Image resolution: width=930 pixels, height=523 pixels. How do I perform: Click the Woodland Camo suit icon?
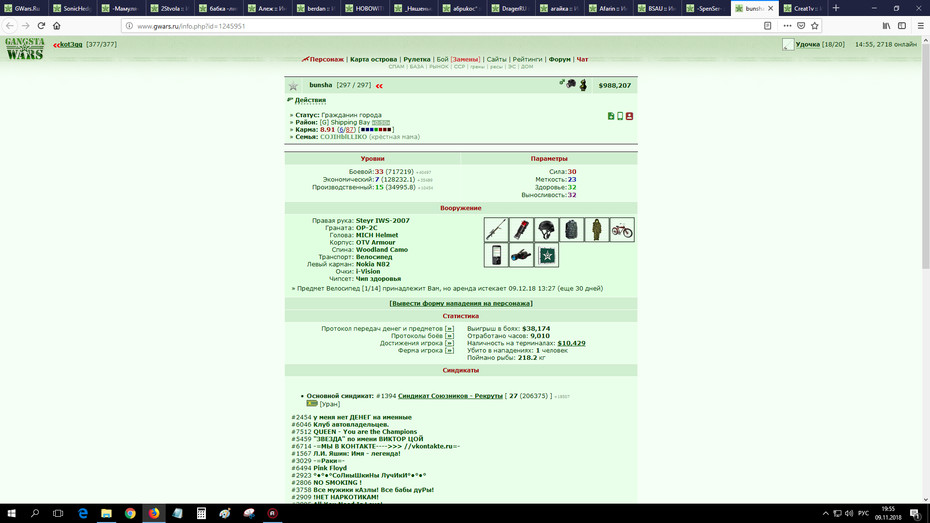click(597, 229)
